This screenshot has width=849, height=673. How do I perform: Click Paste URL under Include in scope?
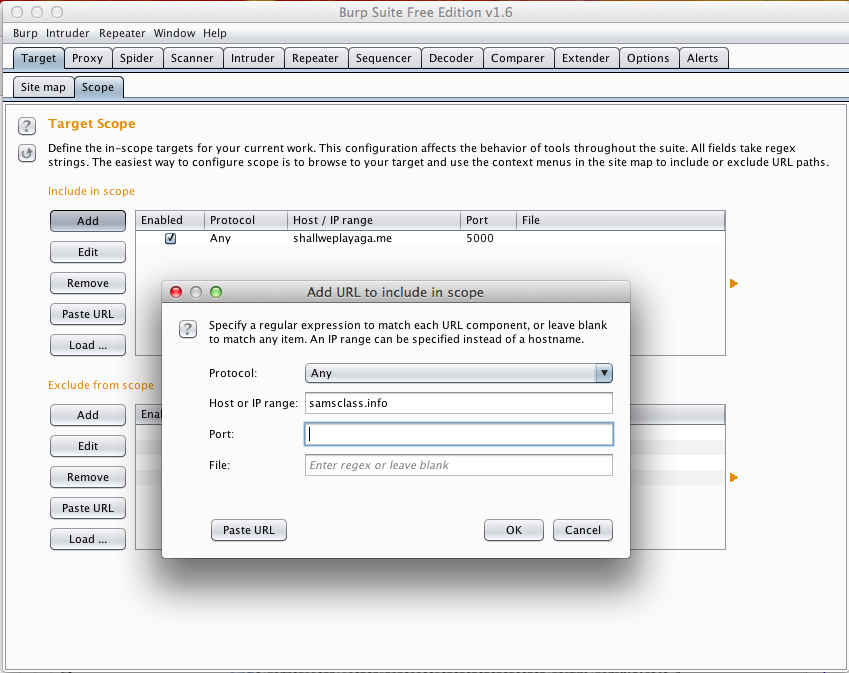coord(88,314)
